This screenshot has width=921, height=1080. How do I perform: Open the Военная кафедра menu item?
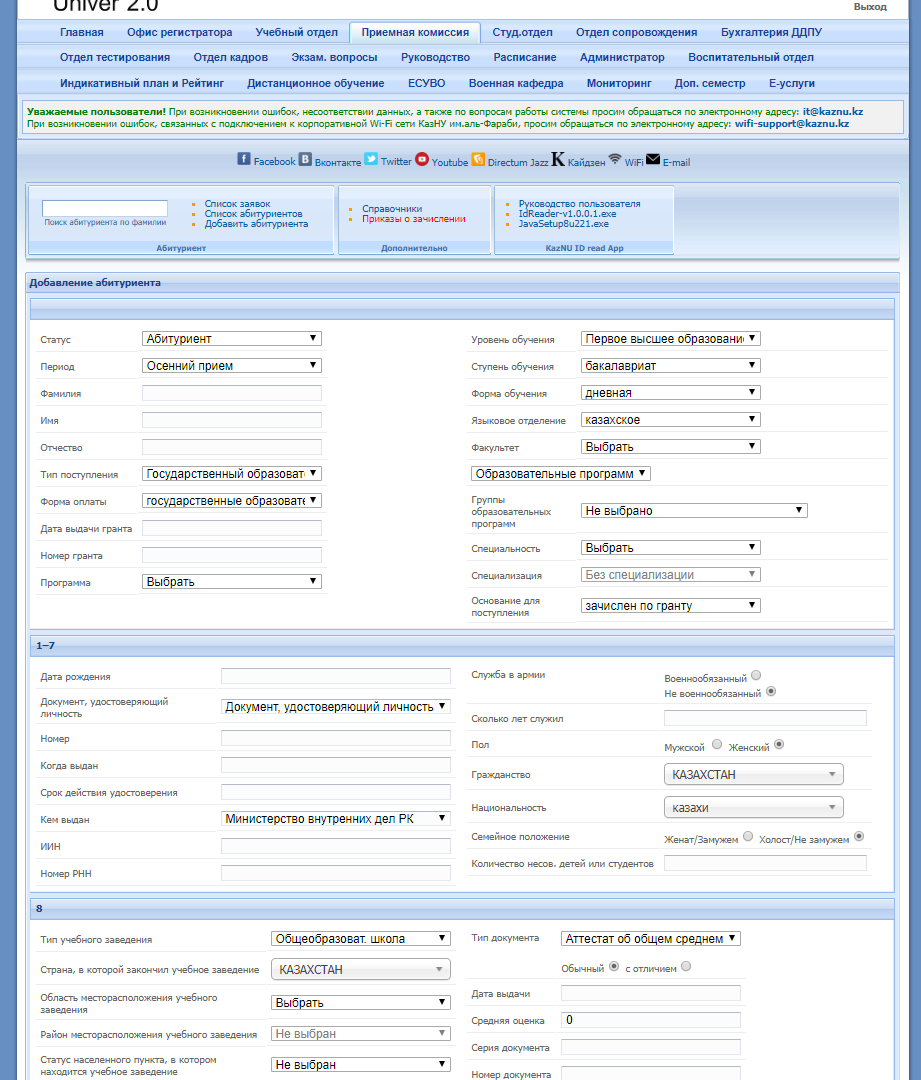pyautogui.click(x=516, y=83)
